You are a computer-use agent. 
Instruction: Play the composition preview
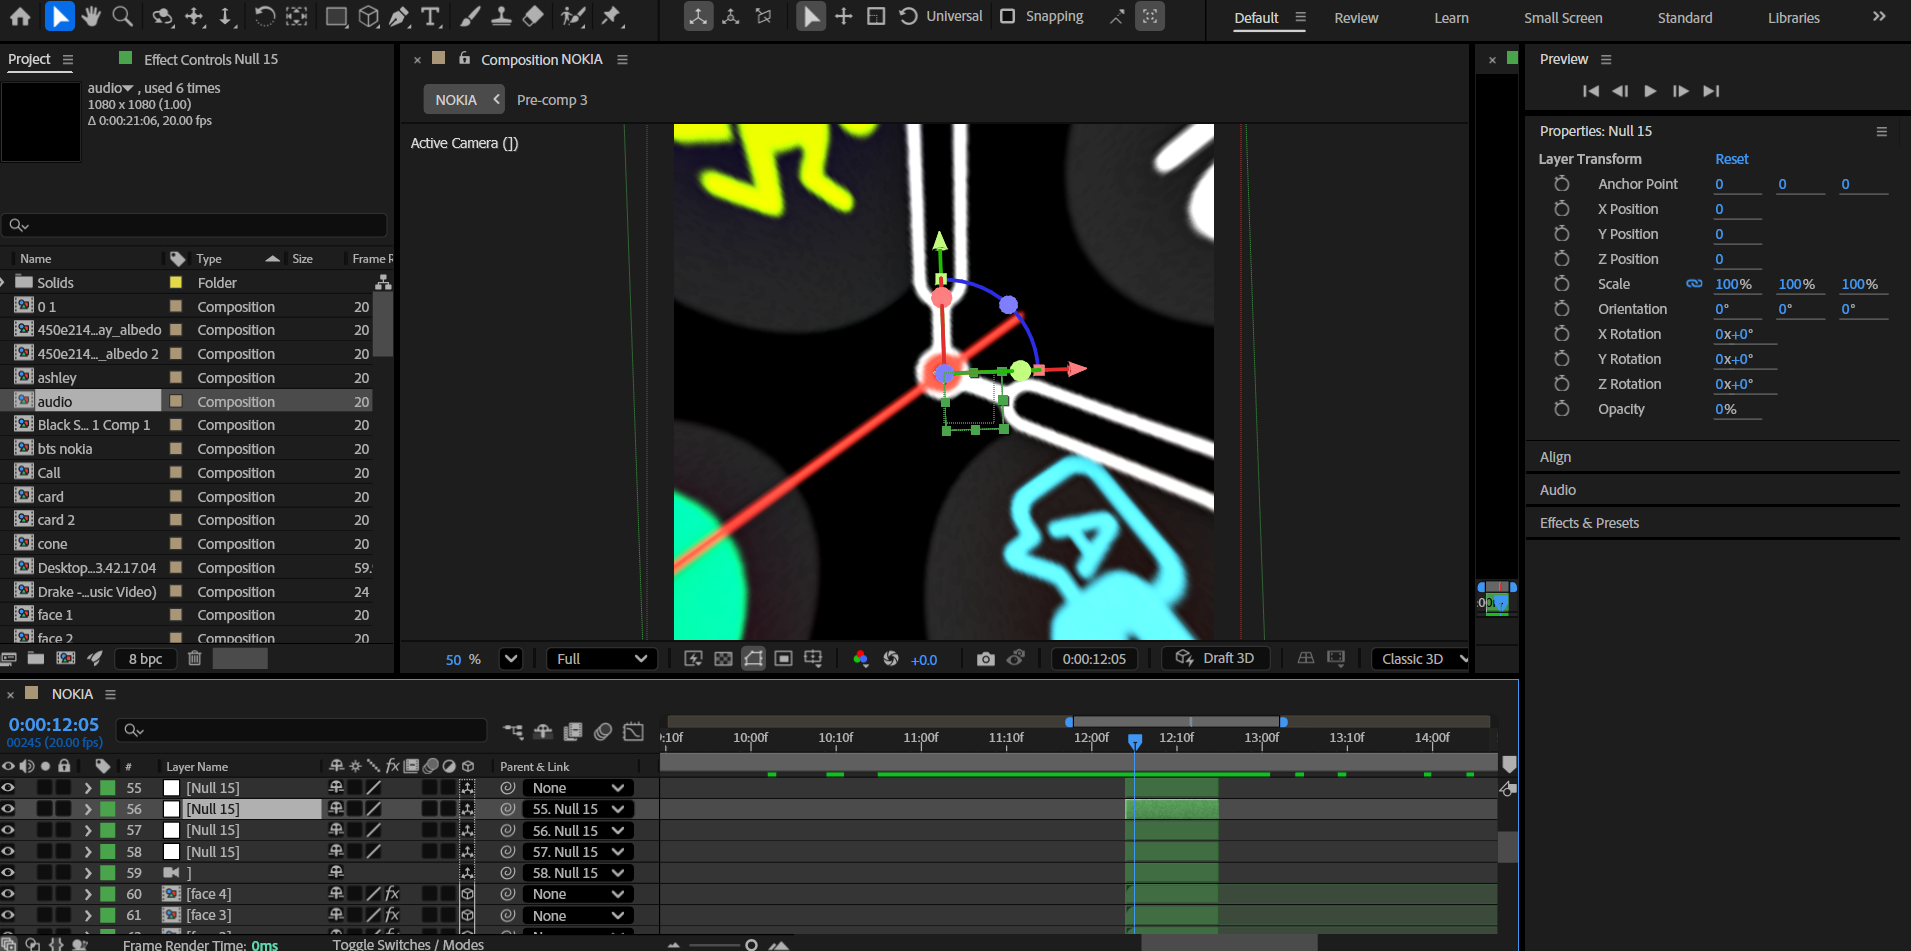pos(1650,91)
